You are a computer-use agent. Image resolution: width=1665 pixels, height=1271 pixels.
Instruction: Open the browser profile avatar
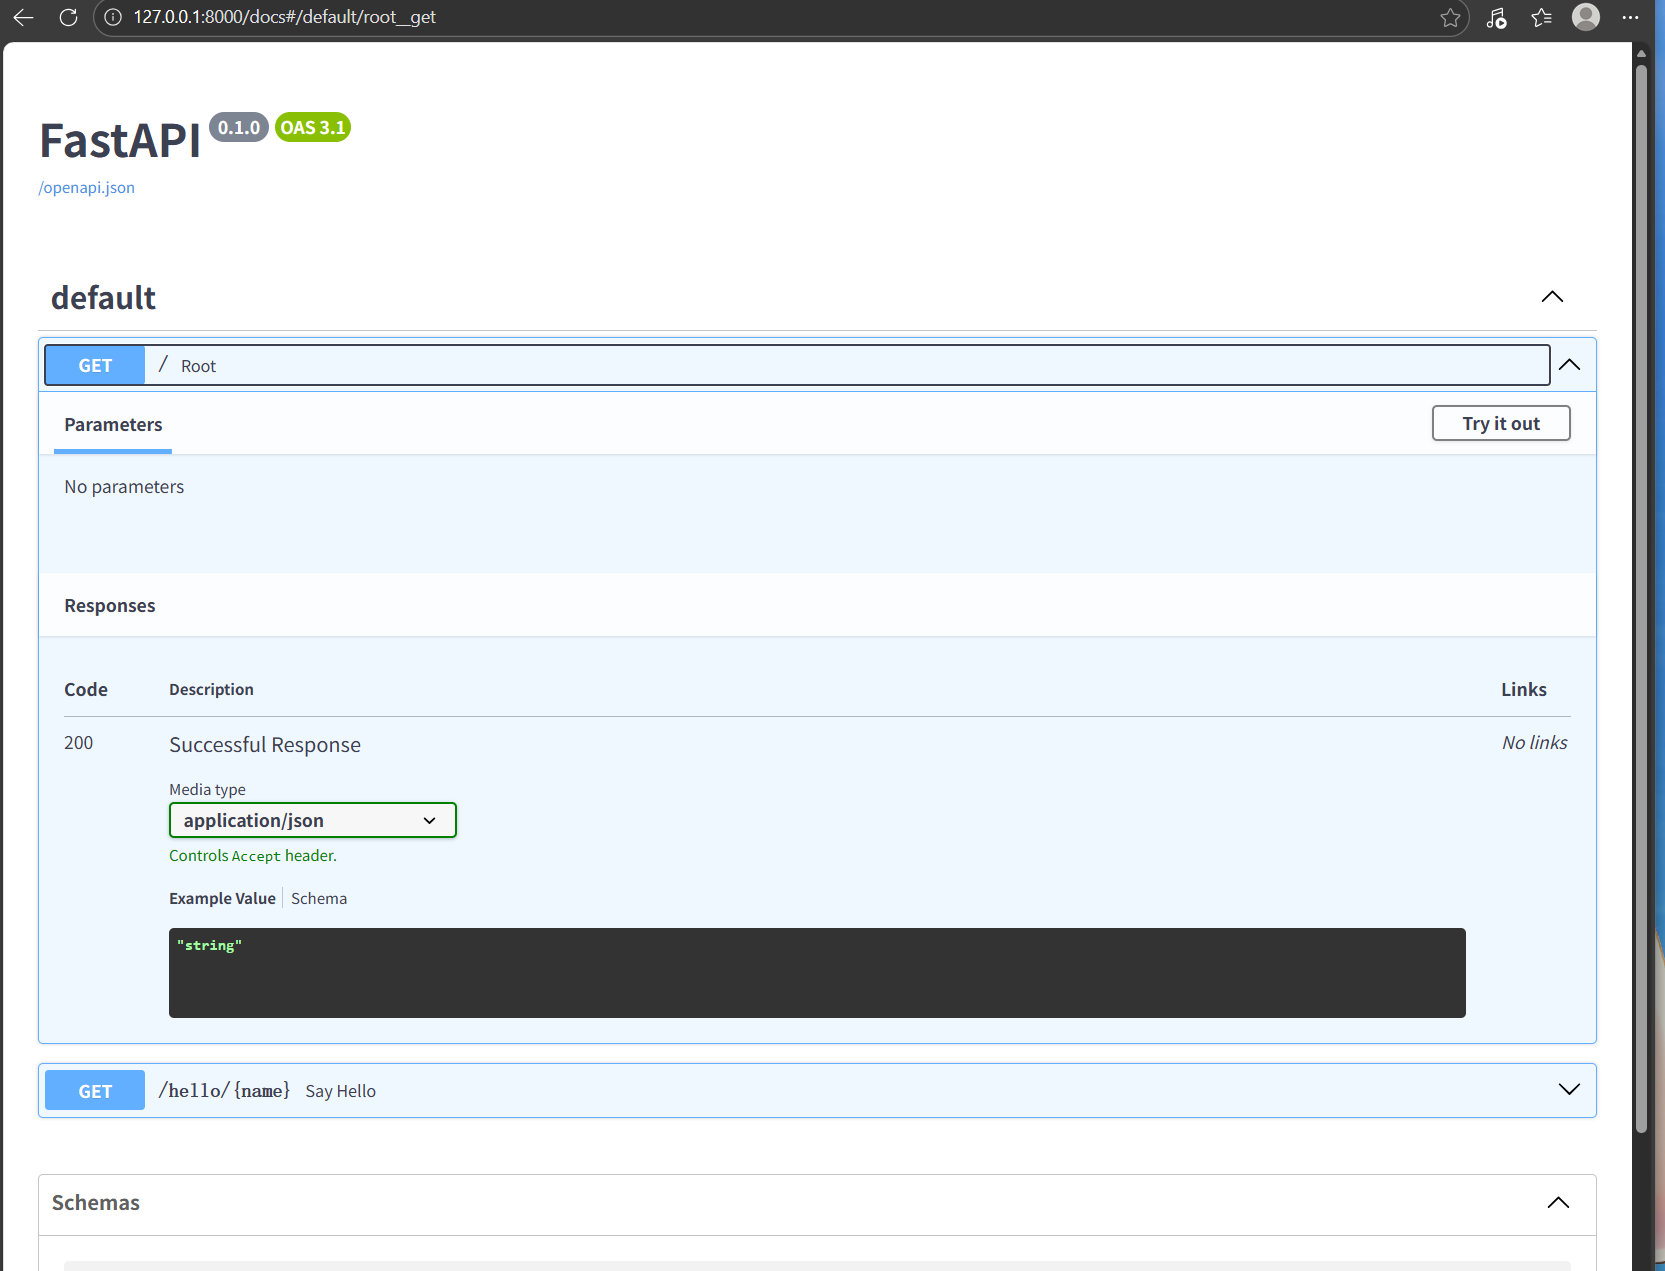1586,17
